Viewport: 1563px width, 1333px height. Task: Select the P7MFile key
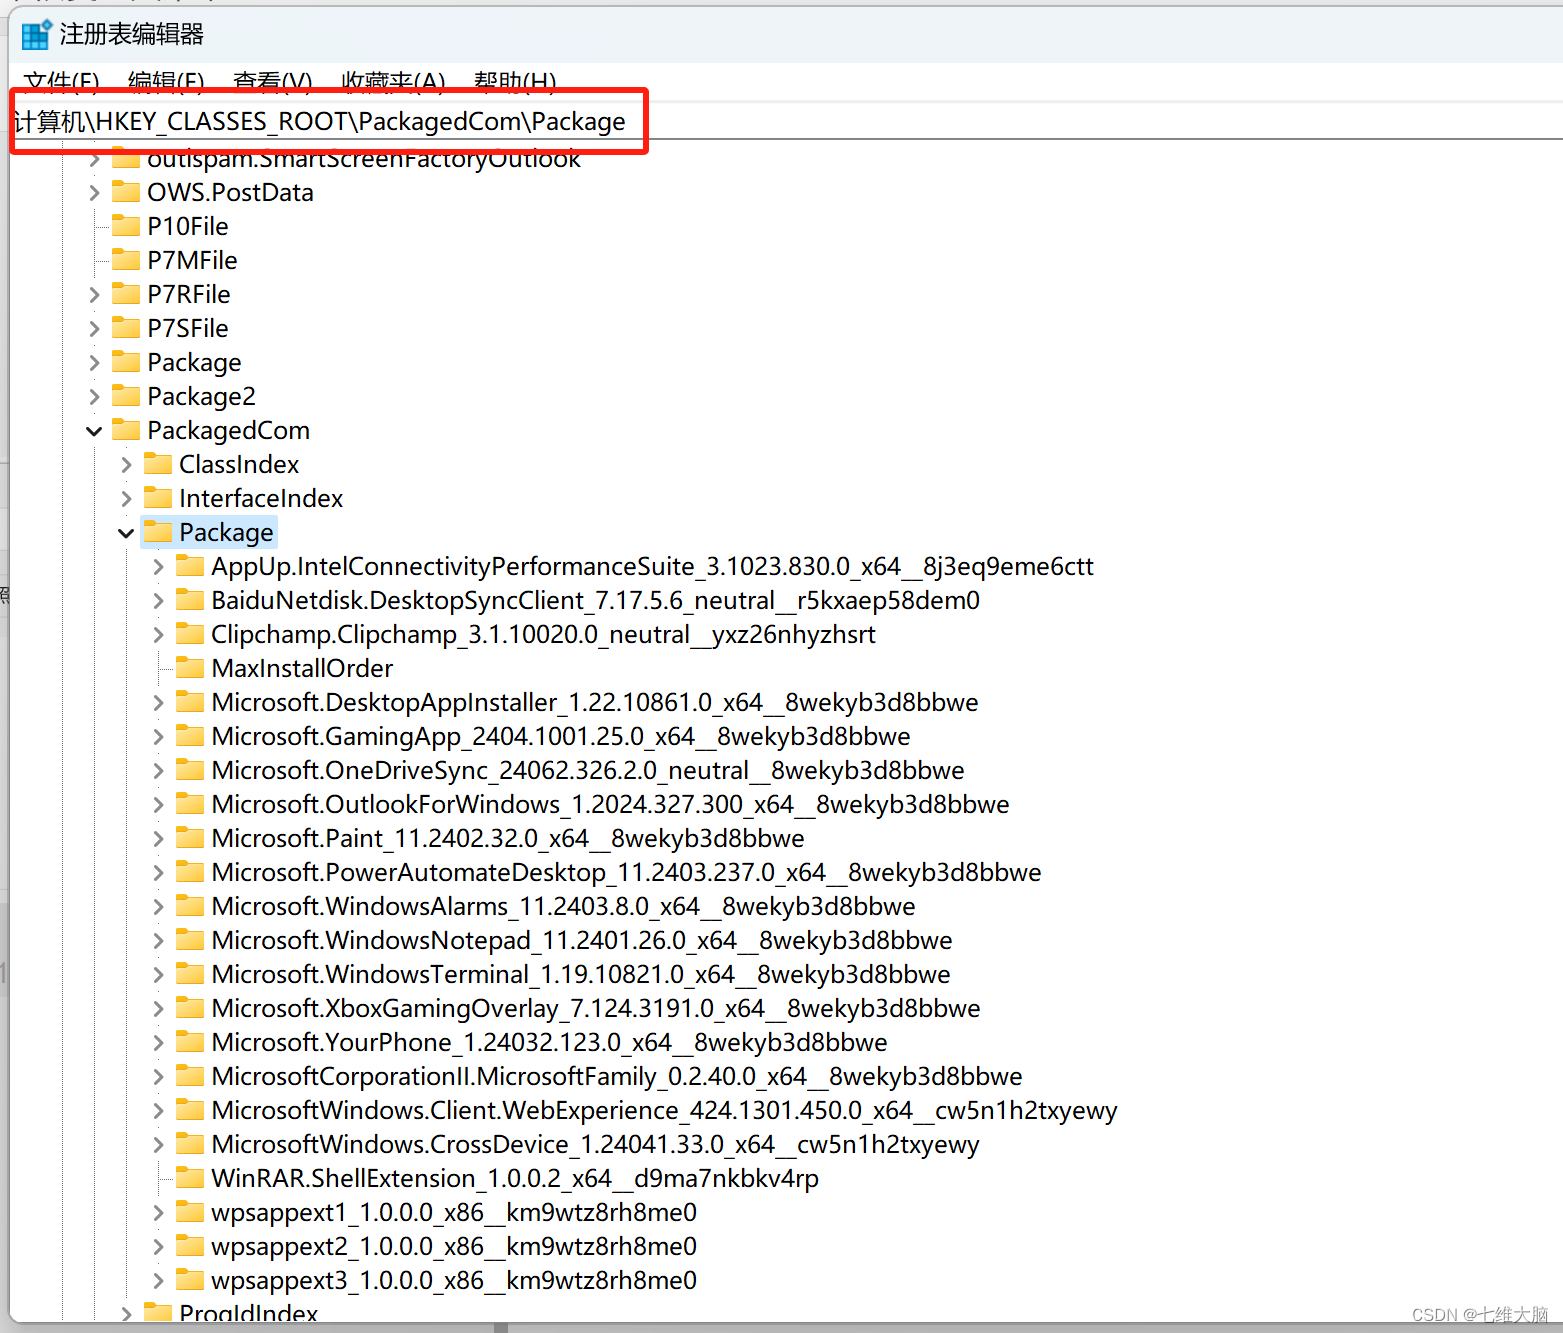192,261
